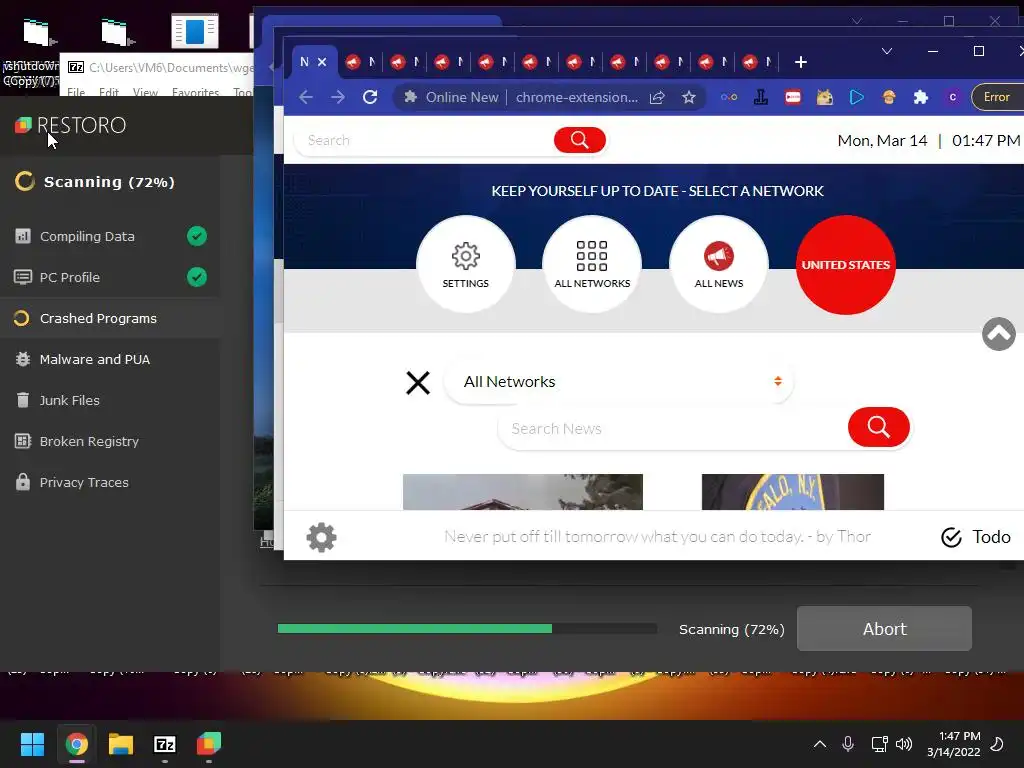Open the Todo link

click(x=976, y=537)
